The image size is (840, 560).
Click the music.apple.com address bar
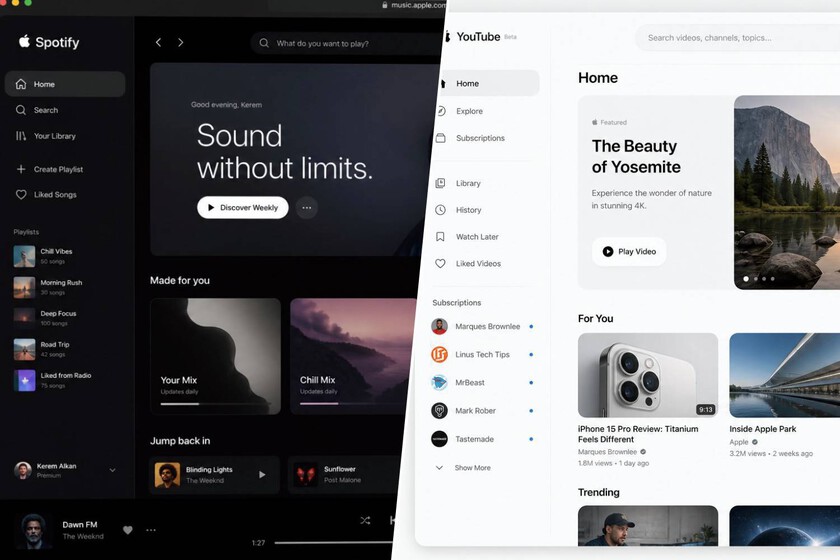click(414, 5)
